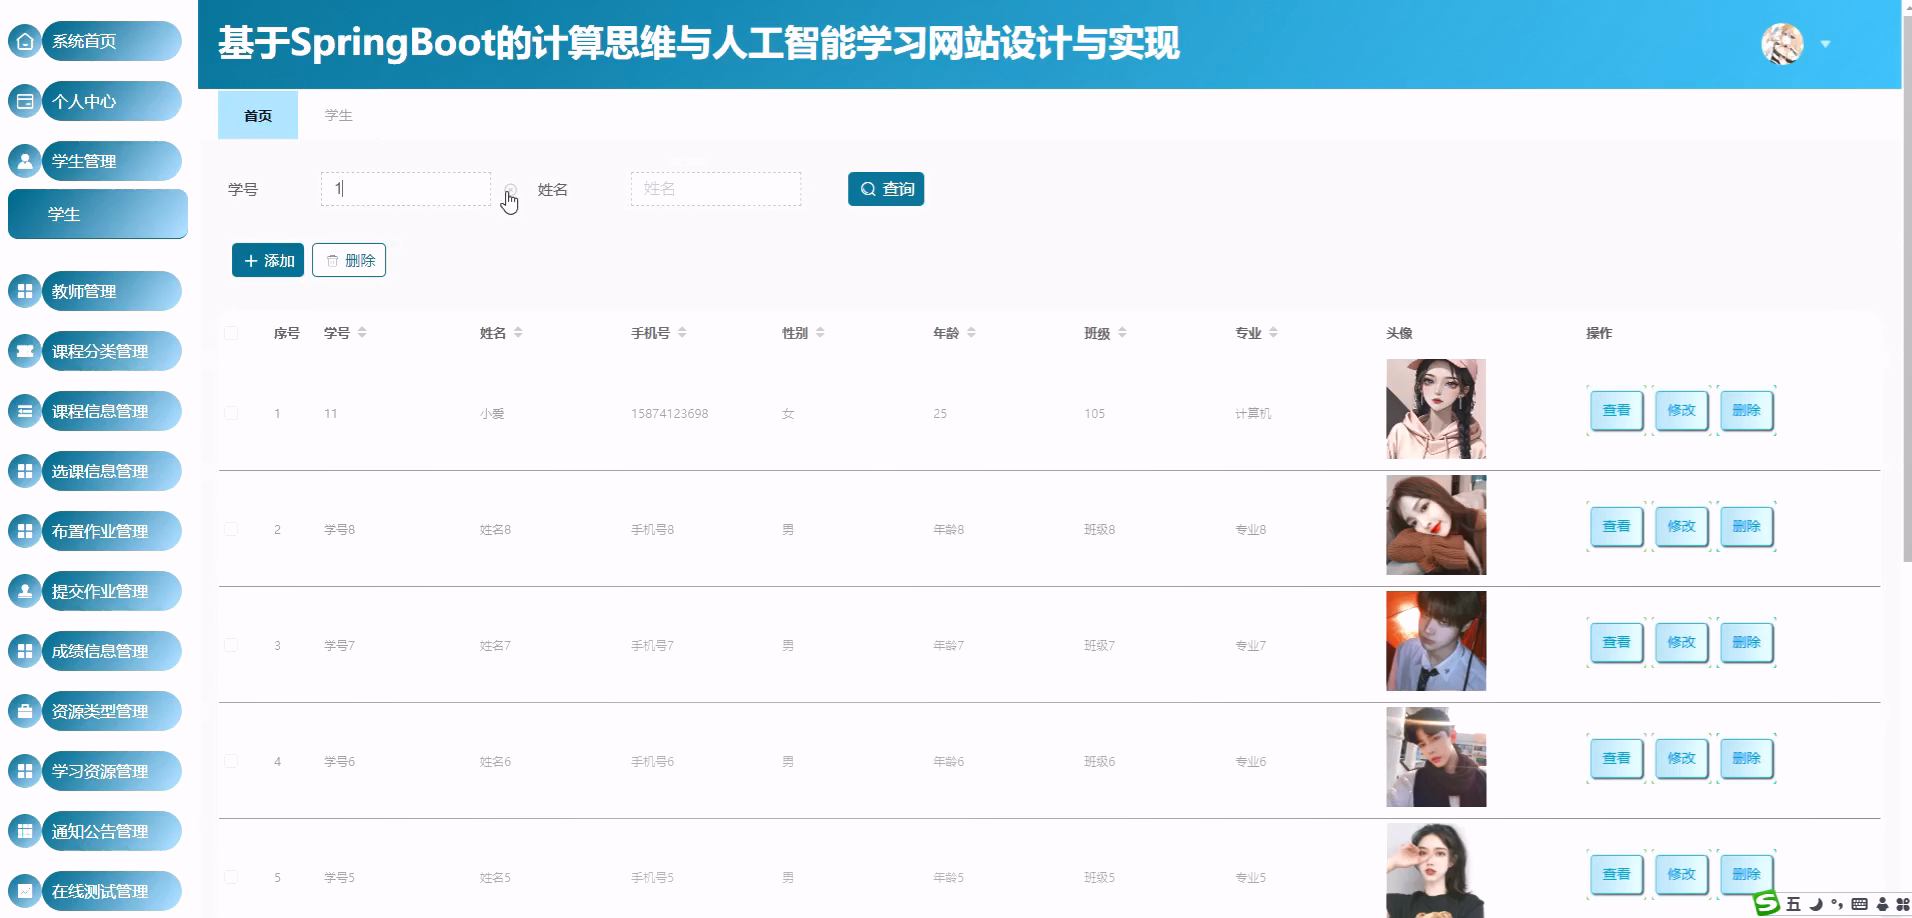The width and height of the screenshot is (1912, 918).
Task: Sort table by 手机号 column
Action: pyautogui.click(x=682, y=333)
